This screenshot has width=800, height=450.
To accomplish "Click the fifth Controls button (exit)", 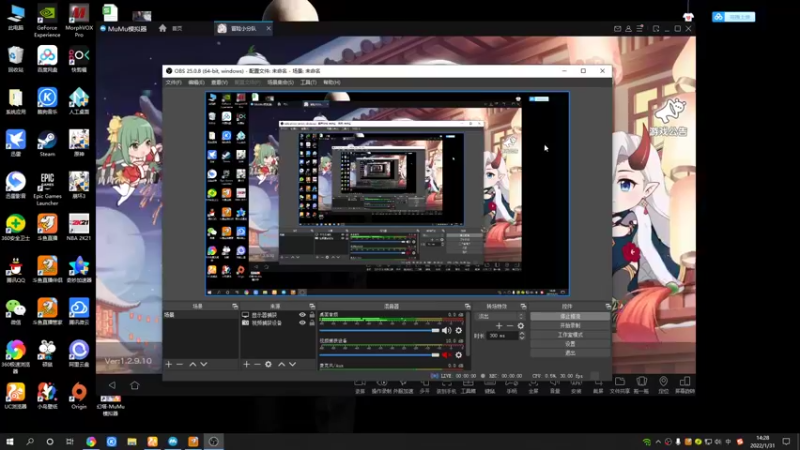I will [x=570, y=353].
